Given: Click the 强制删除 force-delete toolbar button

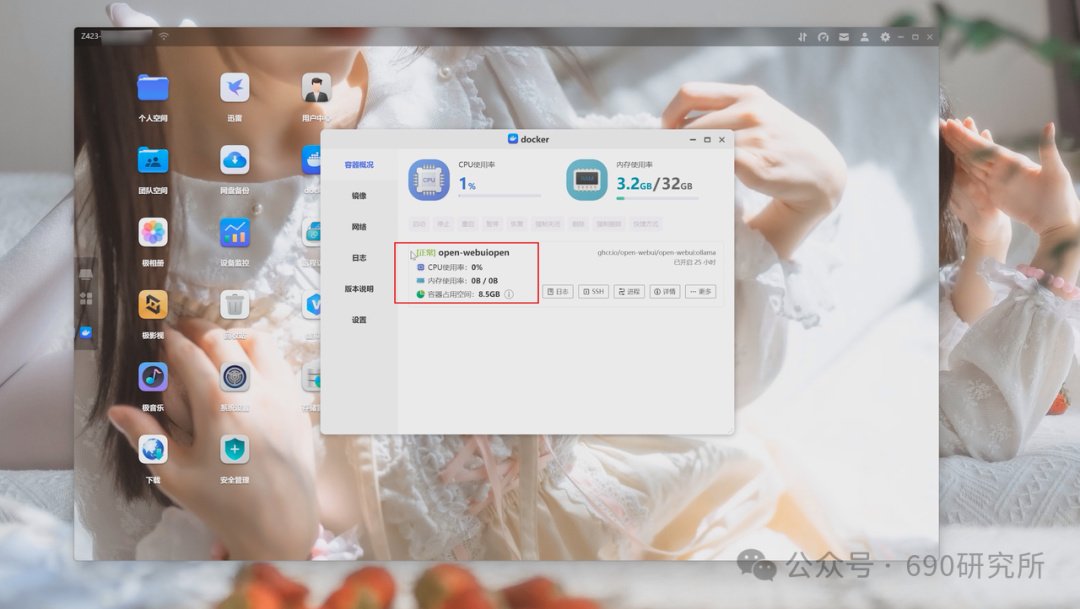Looking at the screenshot, I should [608, 224].
